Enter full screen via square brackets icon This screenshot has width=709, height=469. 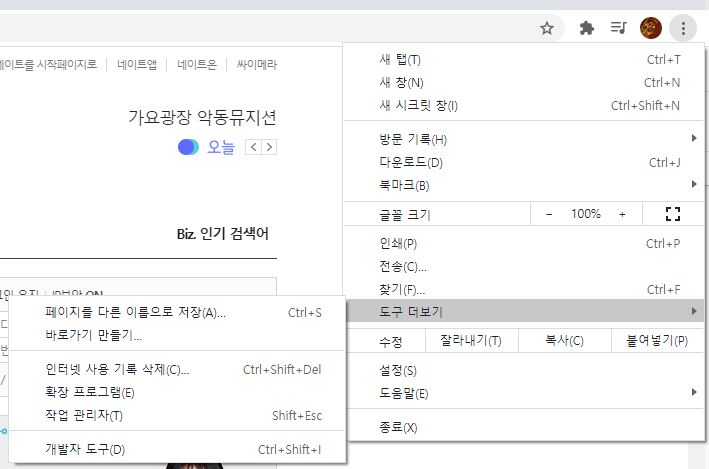(673, 213)
